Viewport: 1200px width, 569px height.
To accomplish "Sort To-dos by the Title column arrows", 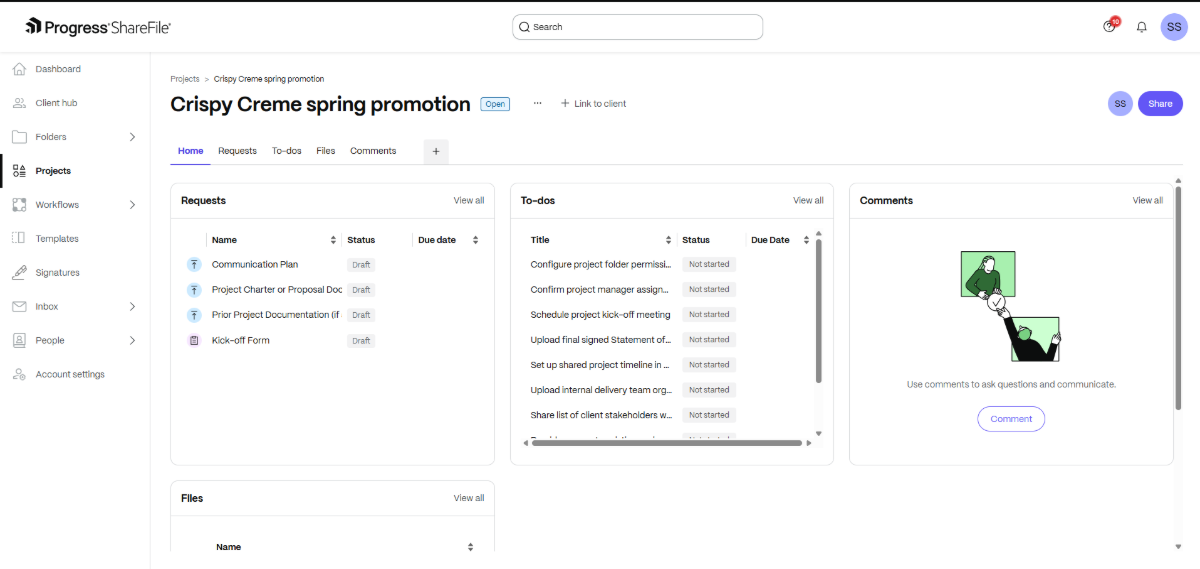I will 668,240.
